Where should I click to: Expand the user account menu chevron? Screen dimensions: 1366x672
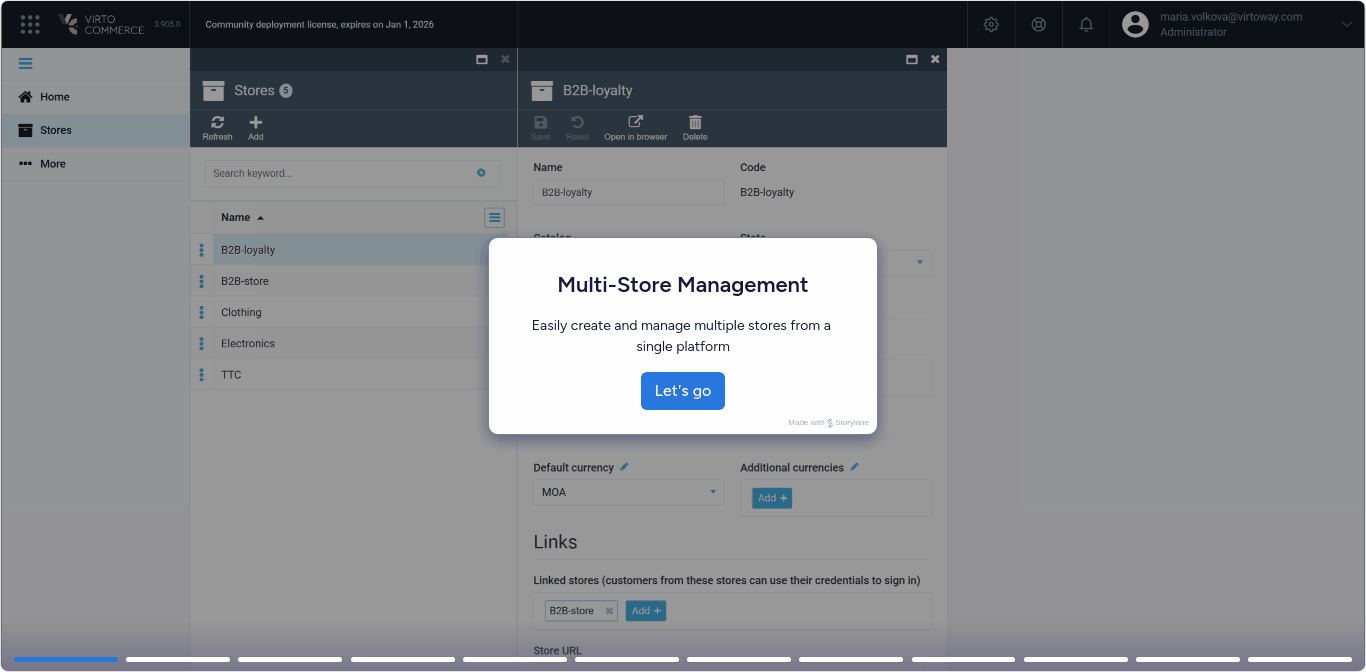(x=1346, y=24)
